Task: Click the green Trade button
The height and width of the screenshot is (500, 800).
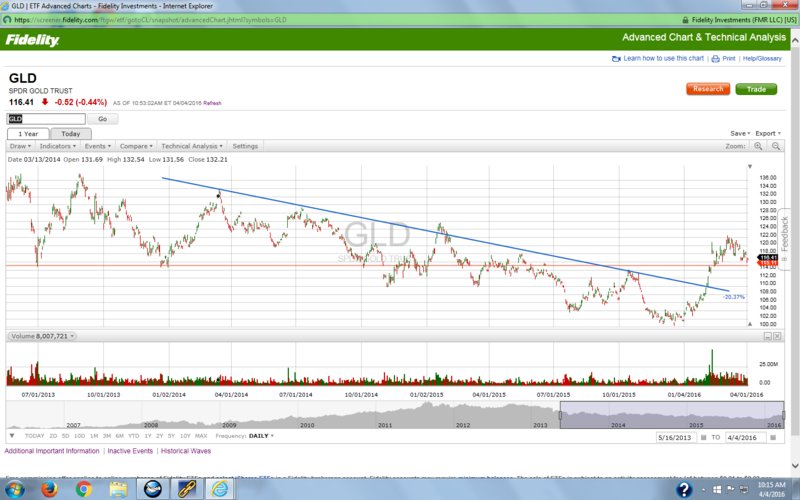Action: point(756,89)
